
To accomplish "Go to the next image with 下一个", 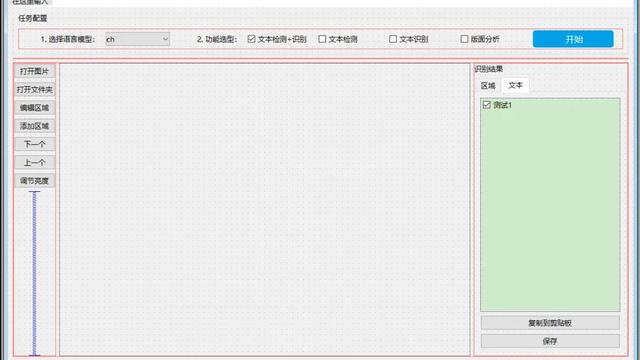I will click(x=34, y=144).
